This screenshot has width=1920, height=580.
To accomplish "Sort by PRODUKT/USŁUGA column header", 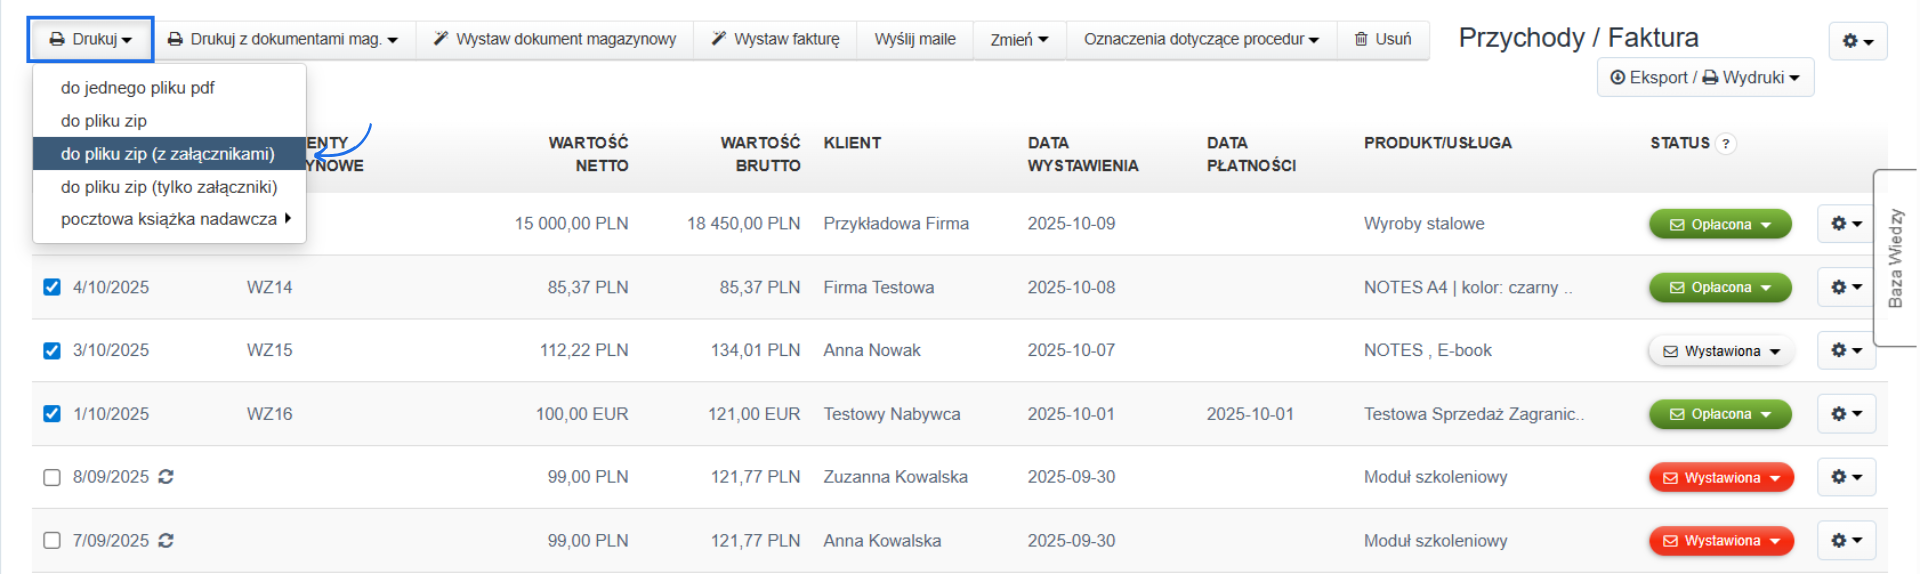I will 1437,143.
